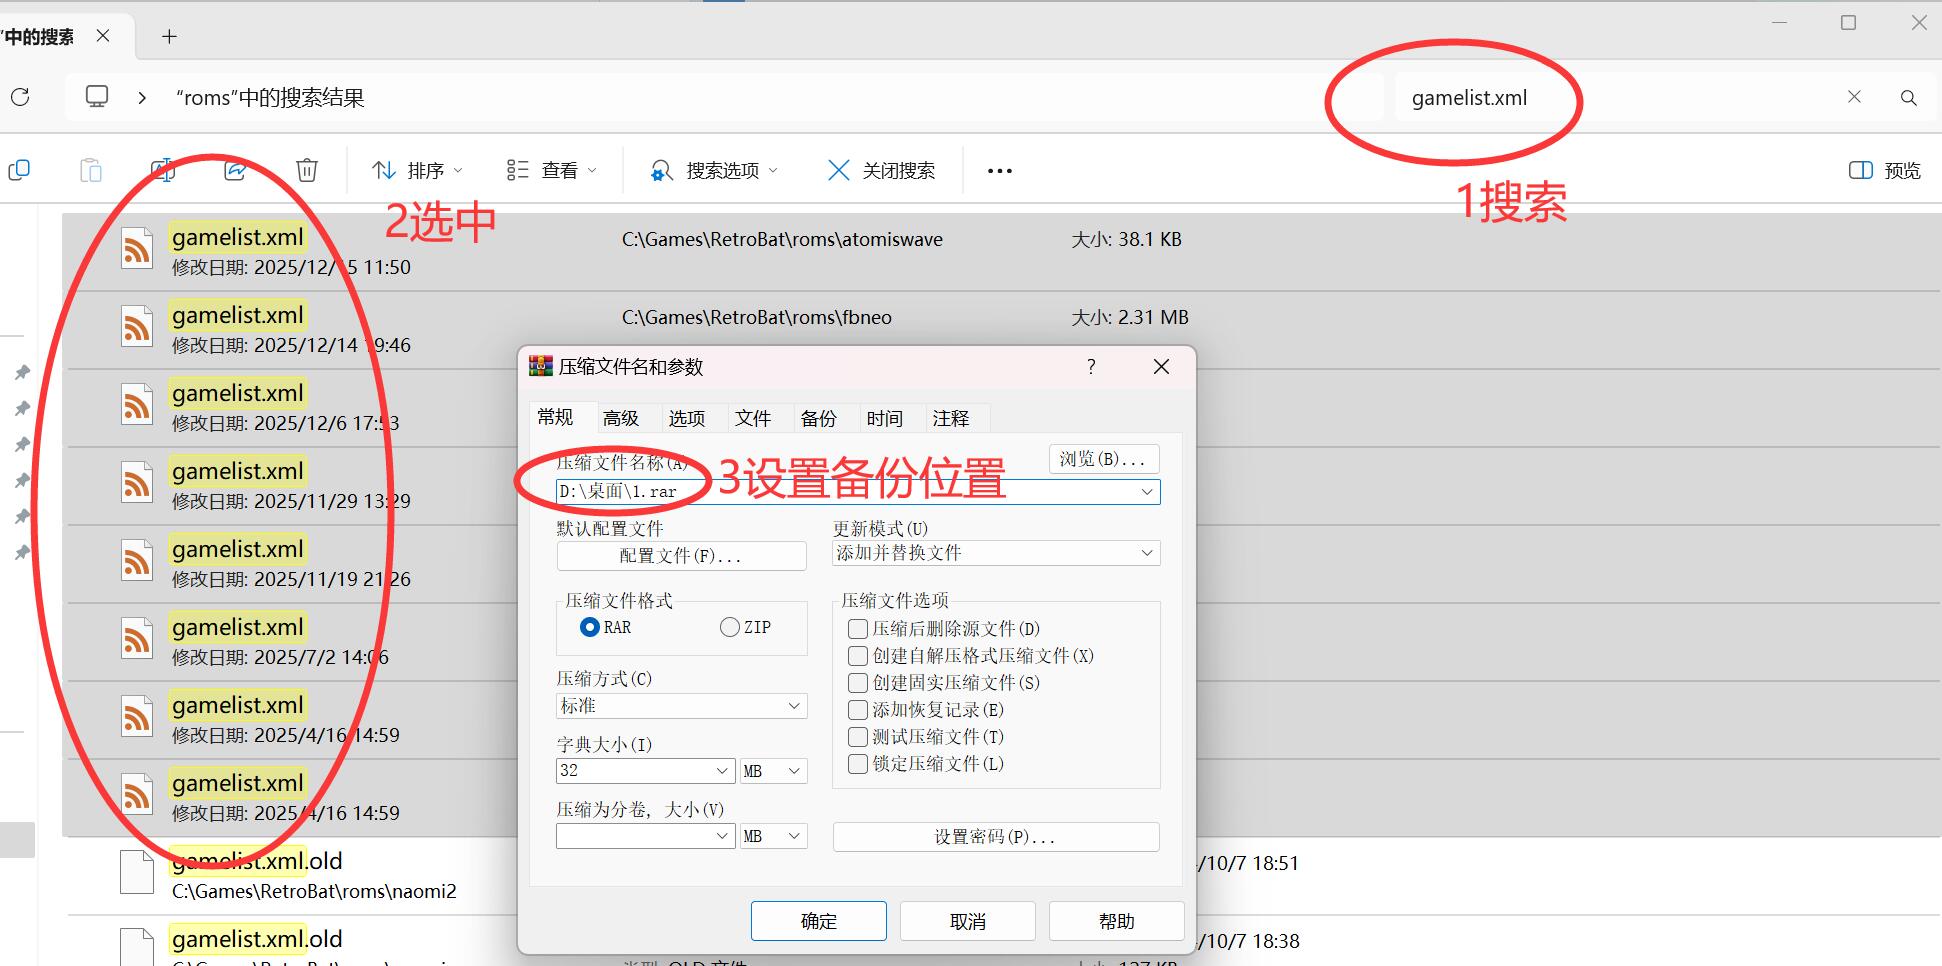Image resolution: width=1942 pixels, height=966 pixels.
Task: Open the 高级 tab of the dialog
Action: tap(622, 418)
